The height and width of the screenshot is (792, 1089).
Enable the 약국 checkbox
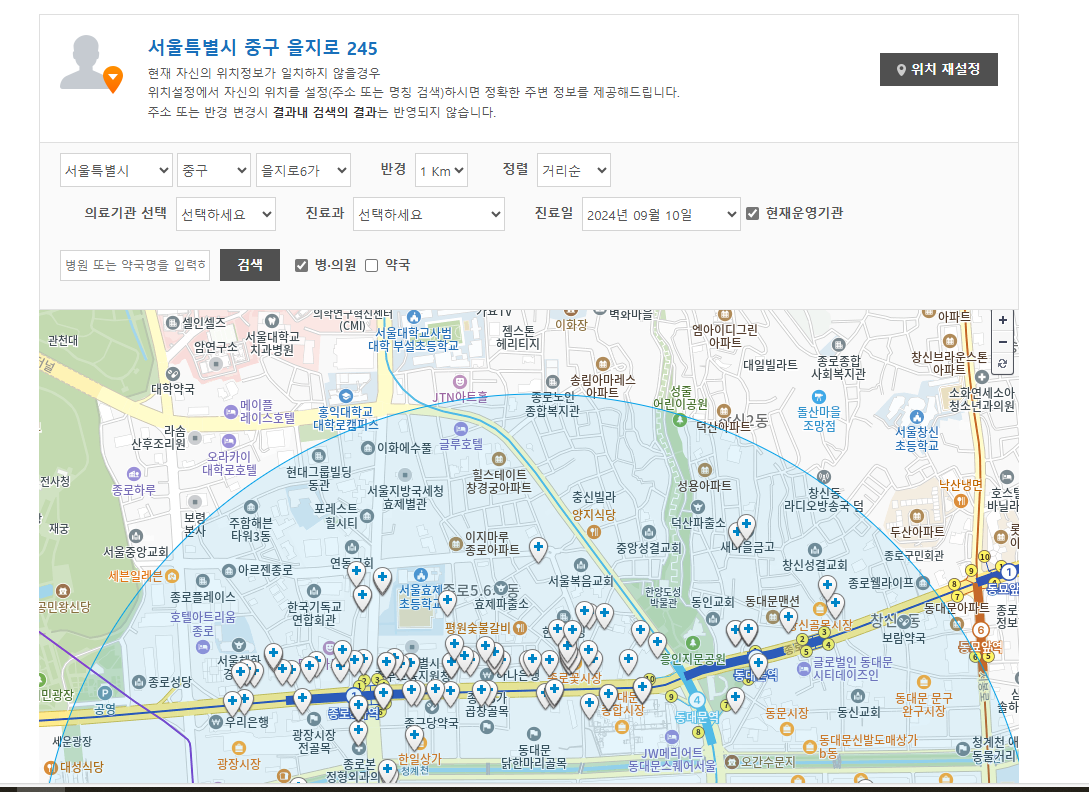(371, 264)
